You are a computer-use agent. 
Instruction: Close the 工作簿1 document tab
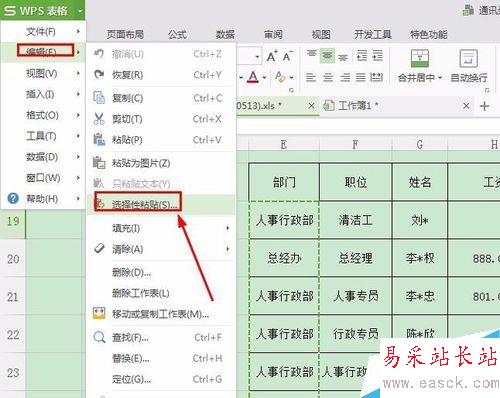(466, 106)
